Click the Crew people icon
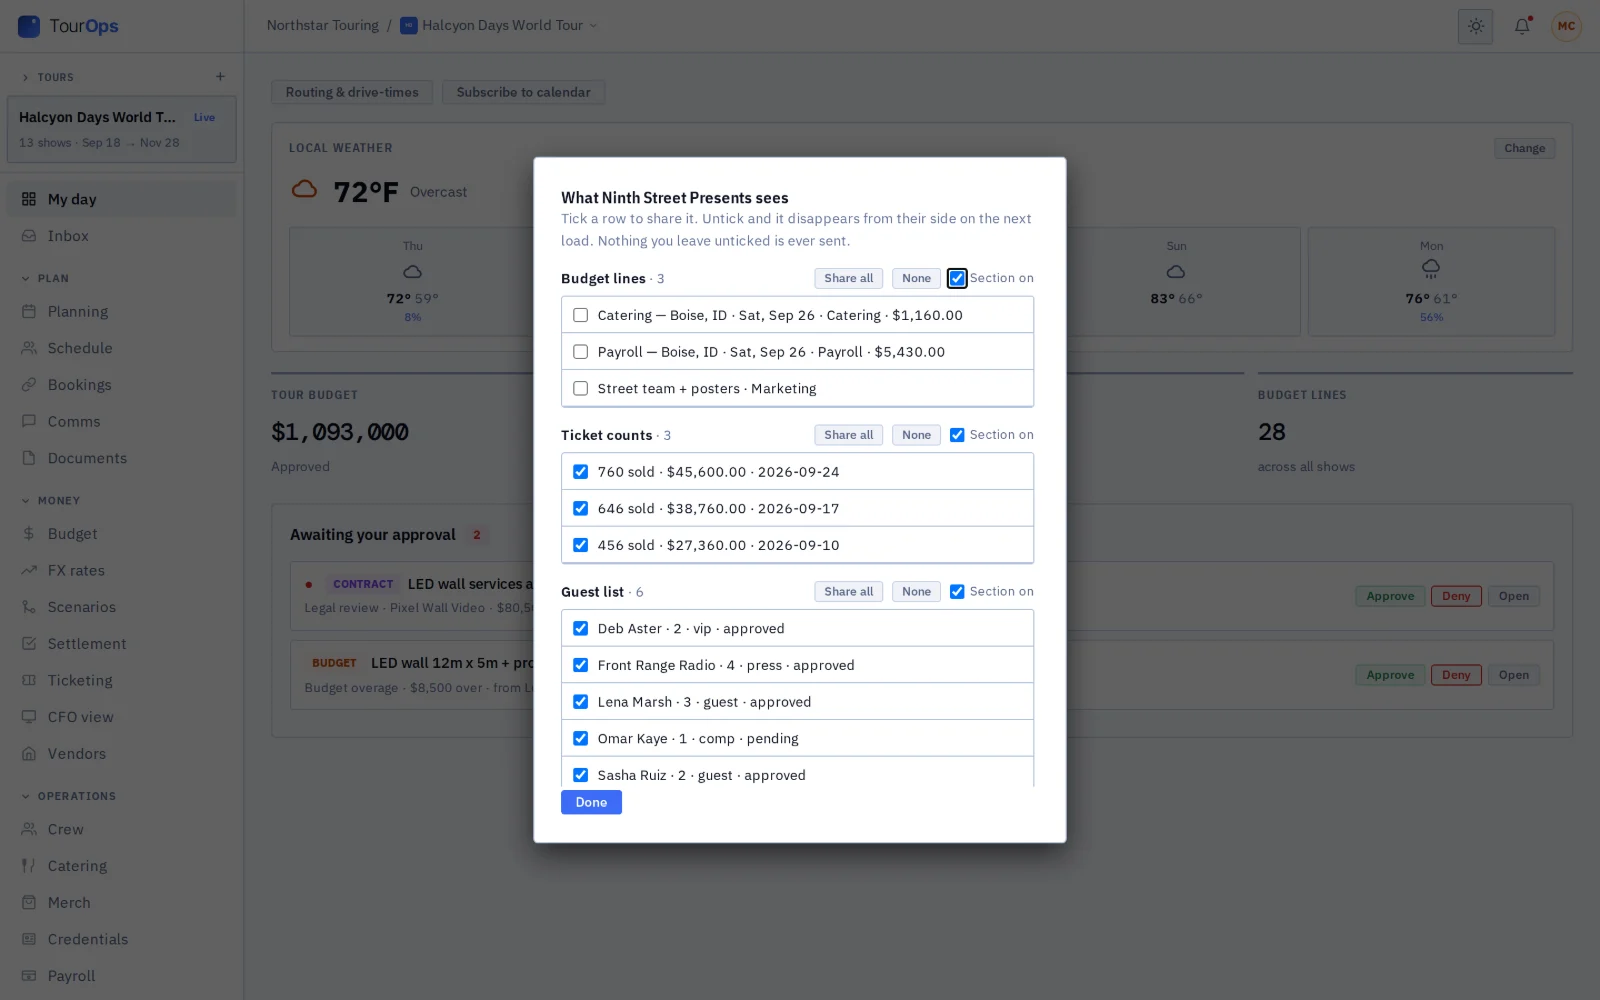Viewport: 1600px width, 1000px height. [29, 830]
